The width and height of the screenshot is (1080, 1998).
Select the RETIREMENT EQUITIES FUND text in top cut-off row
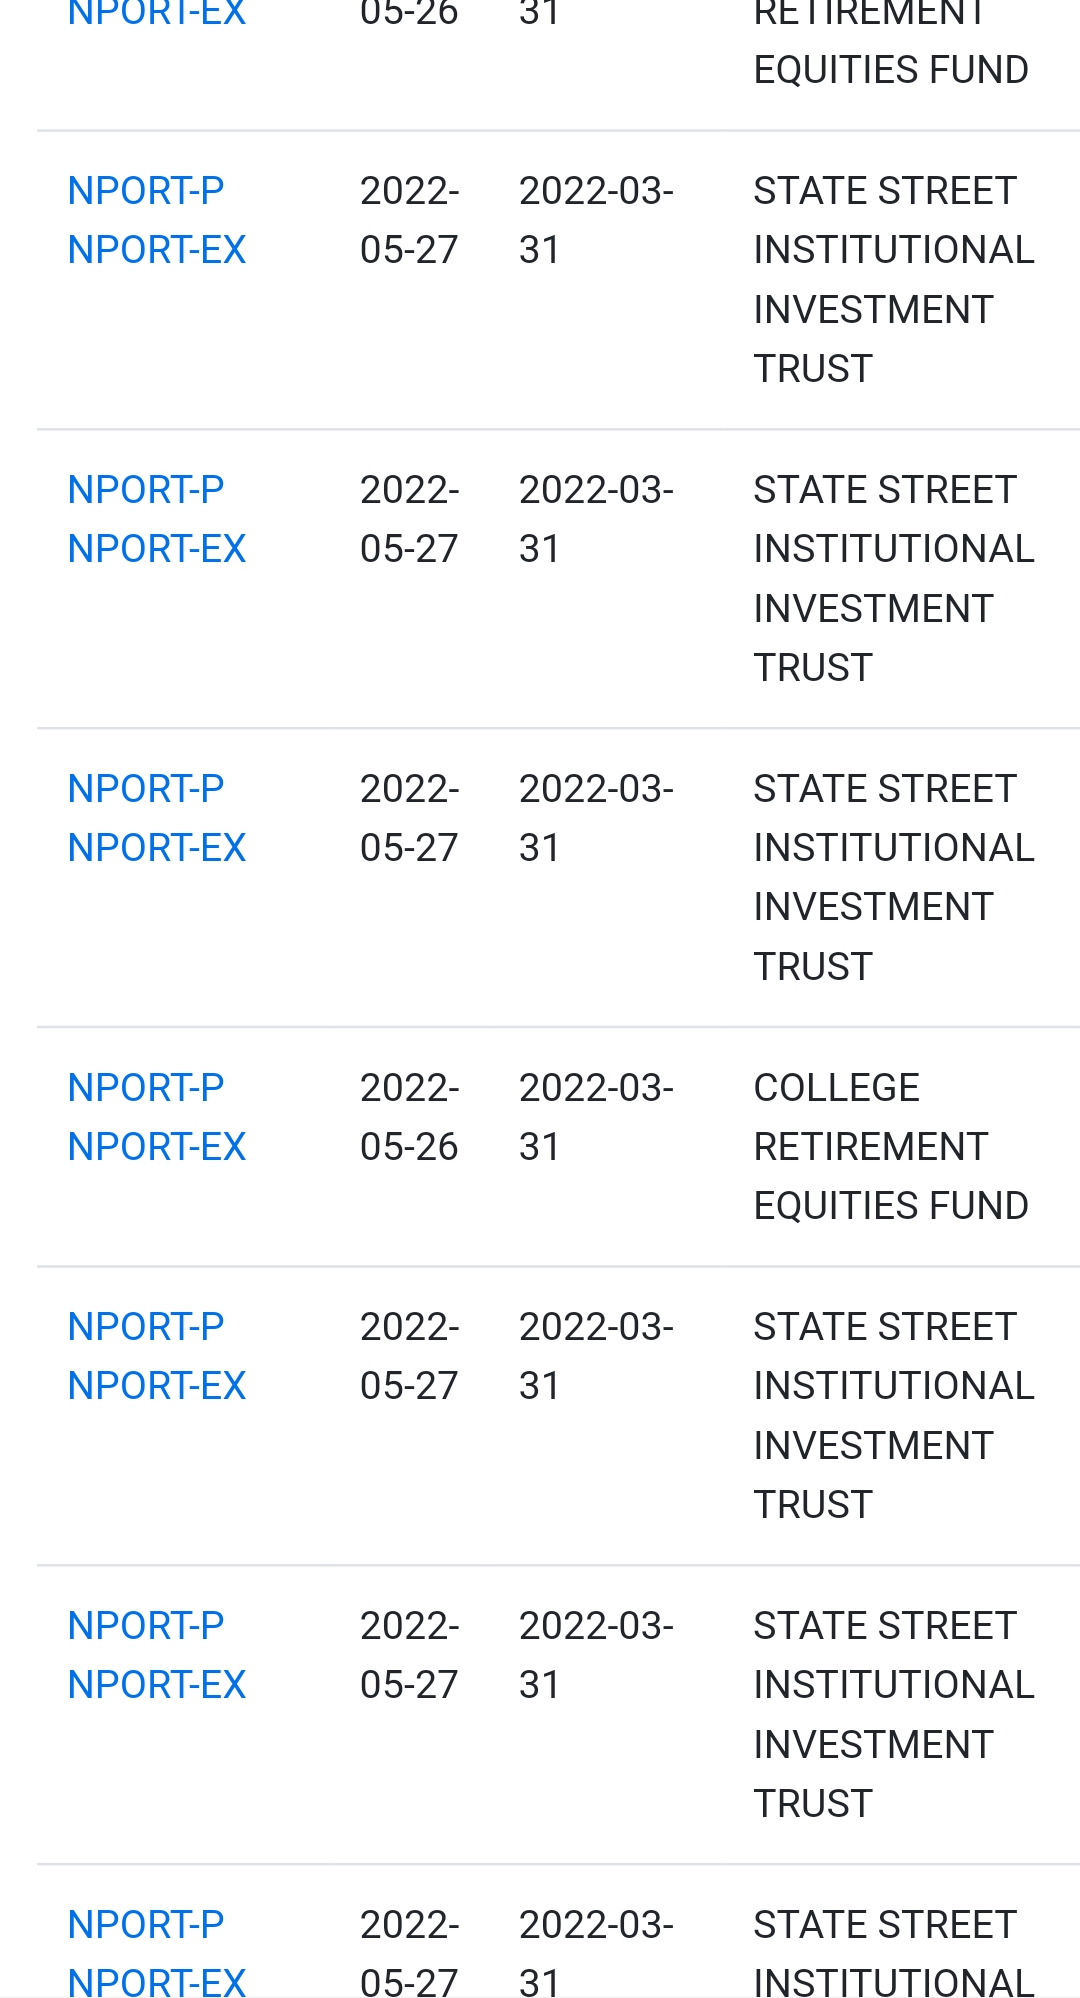pyautogui.click(x=891, y=42)
